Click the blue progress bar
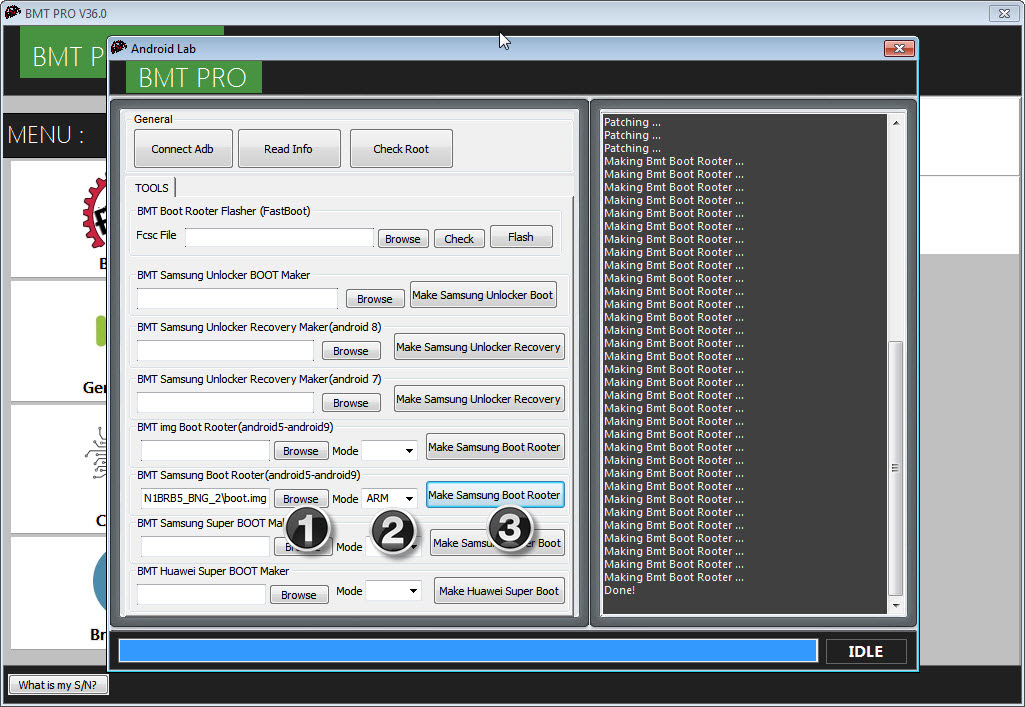1025x707 pixels. 468,651
